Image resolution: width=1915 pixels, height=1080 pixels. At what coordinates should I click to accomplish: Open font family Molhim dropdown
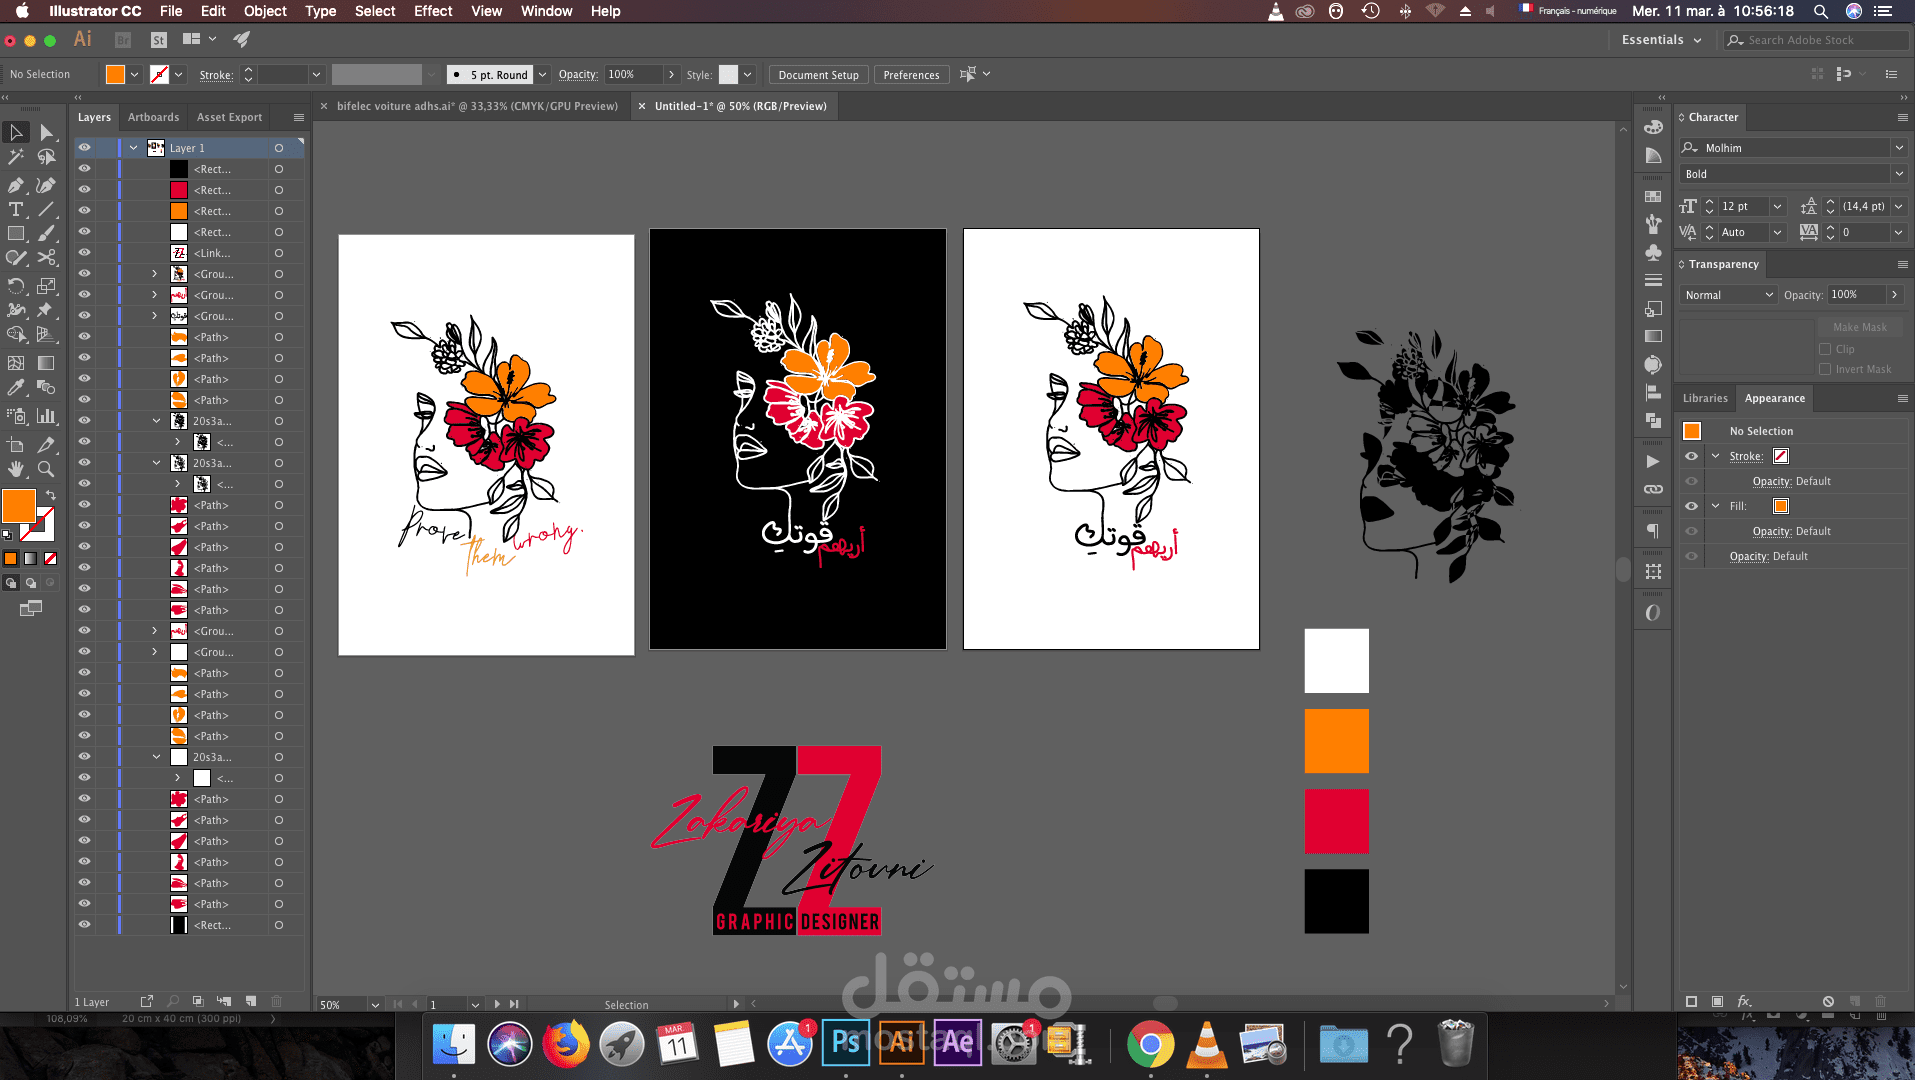pyautogui.click(x=1898, y=148)
